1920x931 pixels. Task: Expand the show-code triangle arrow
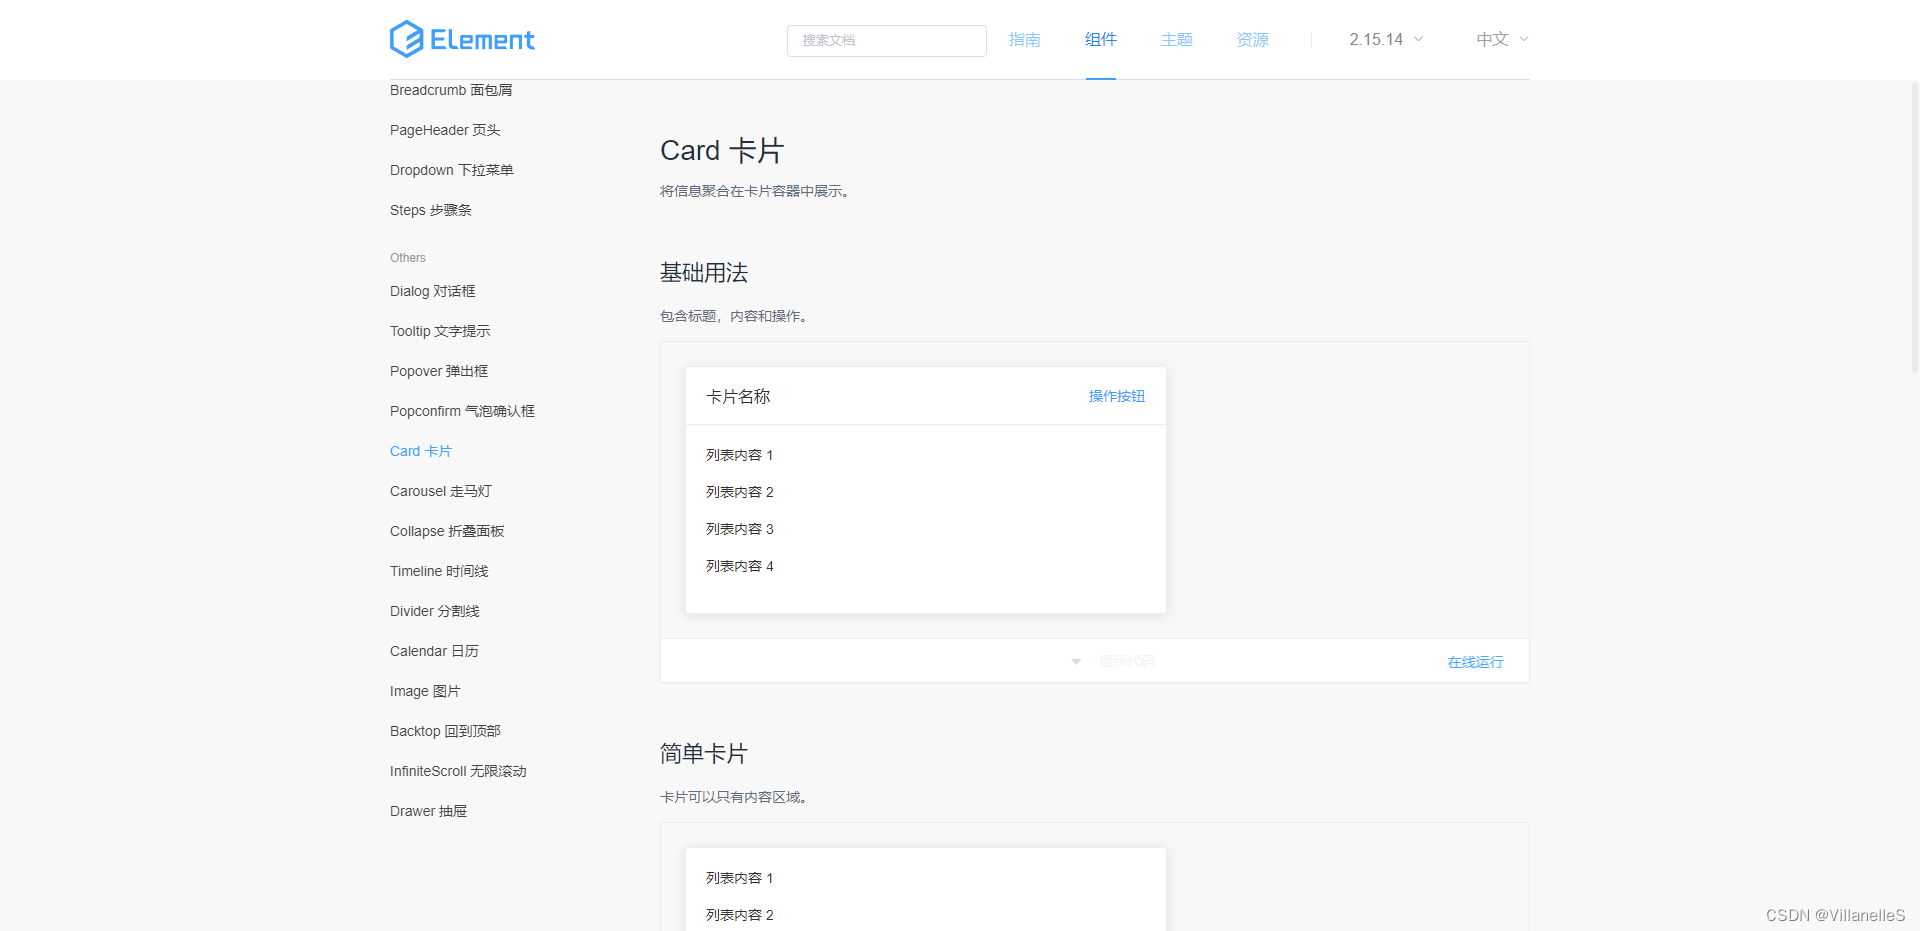(1076, 662)
